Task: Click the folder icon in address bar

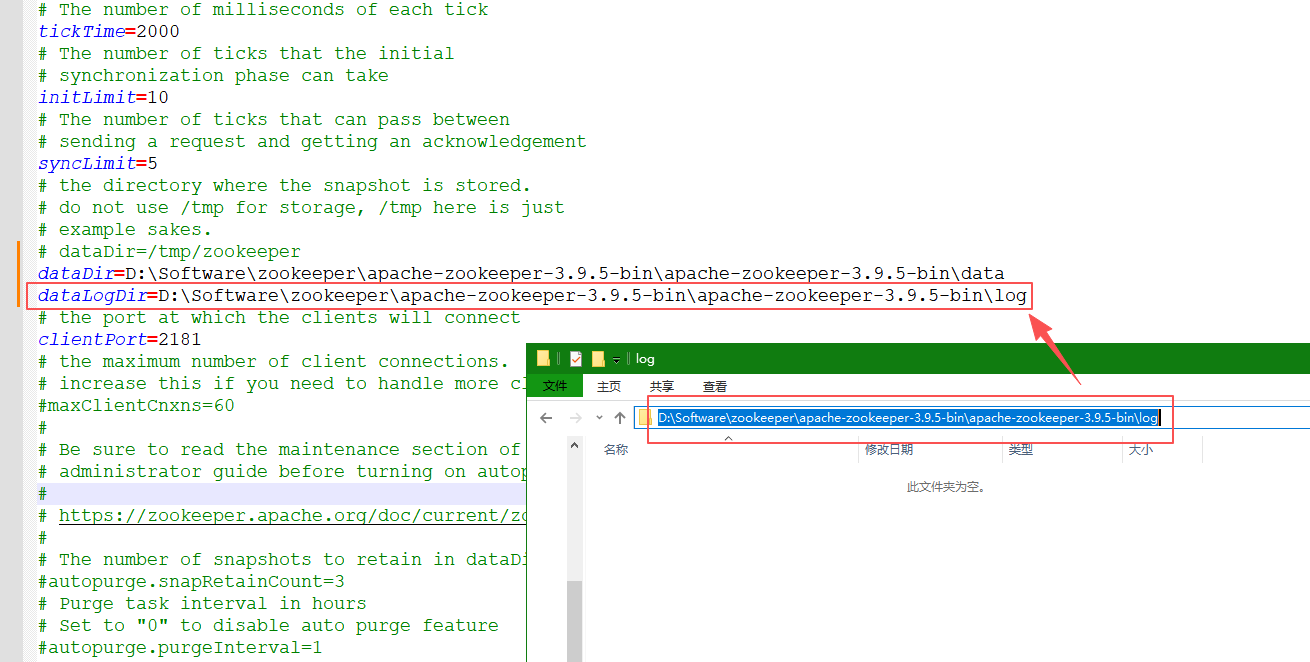Action: pyautogui.click(x=645, y=417)
